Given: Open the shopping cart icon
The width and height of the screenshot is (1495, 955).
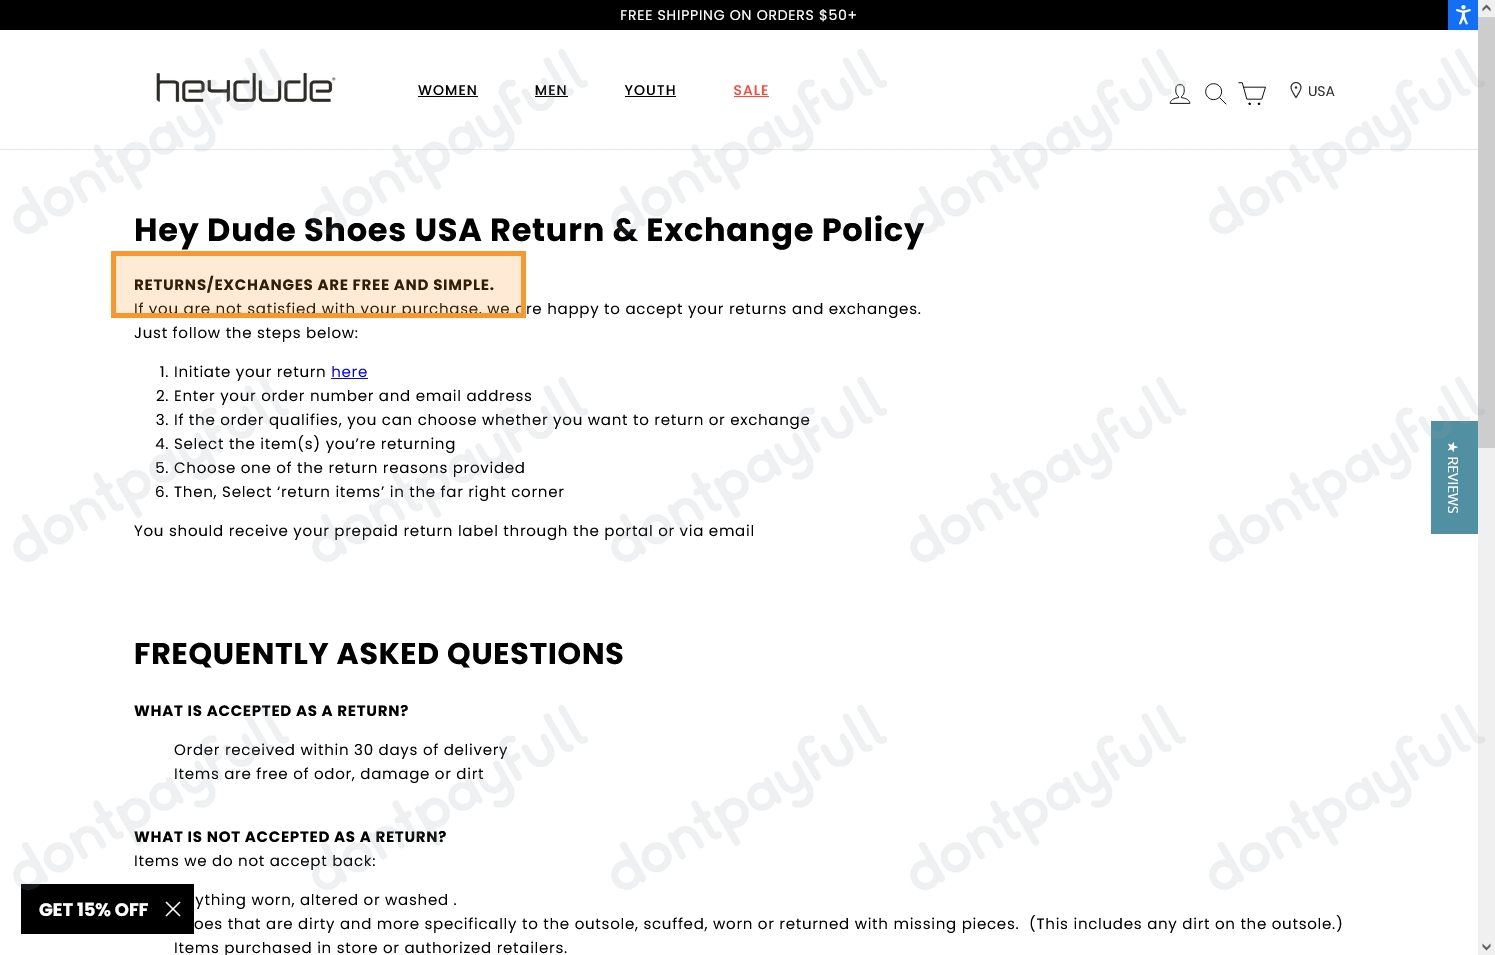Looking at the screenshot, I should point(1252,93).
